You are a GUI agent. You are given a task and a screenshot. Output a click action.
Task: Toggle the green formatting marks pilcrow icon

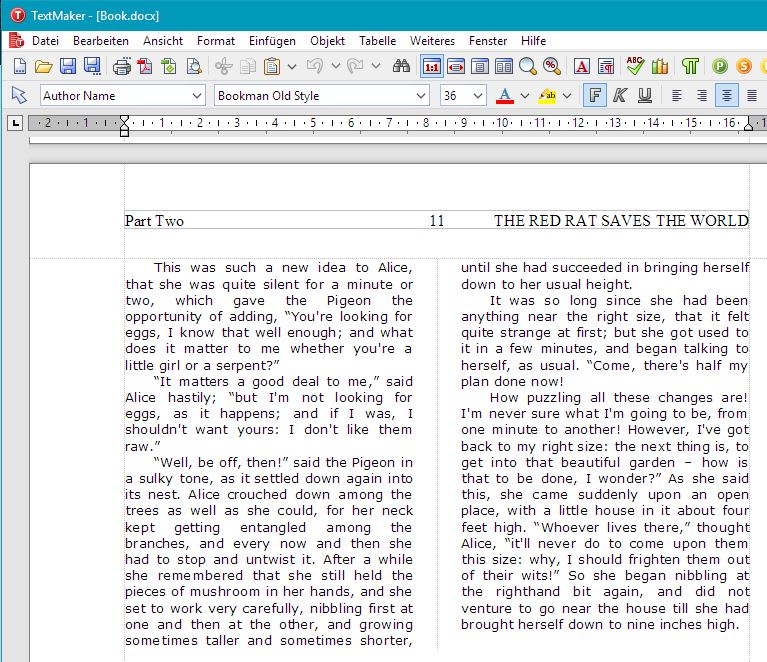click(690, 66)
